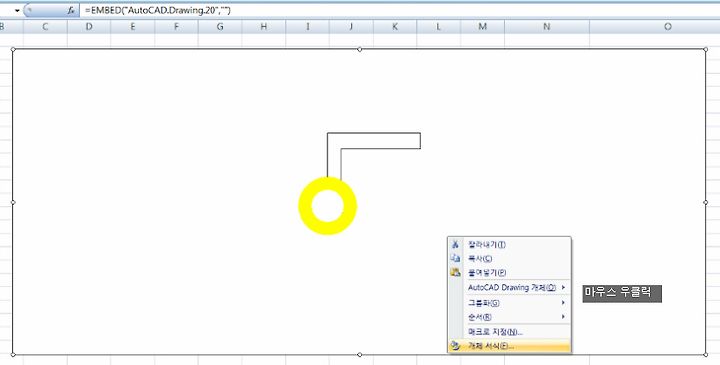The width and height of the screenshot is (720, 365).
Task: Expand the AutoCAD Drawing 개체(O) submenu
Action: click(509, 287)
